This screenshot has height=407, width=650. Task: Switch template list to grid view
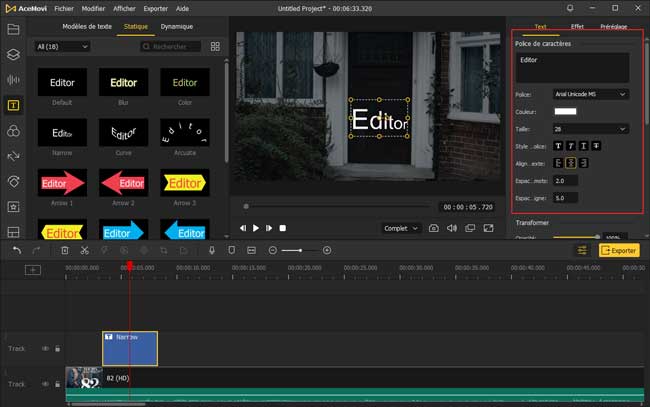(215, 46)
